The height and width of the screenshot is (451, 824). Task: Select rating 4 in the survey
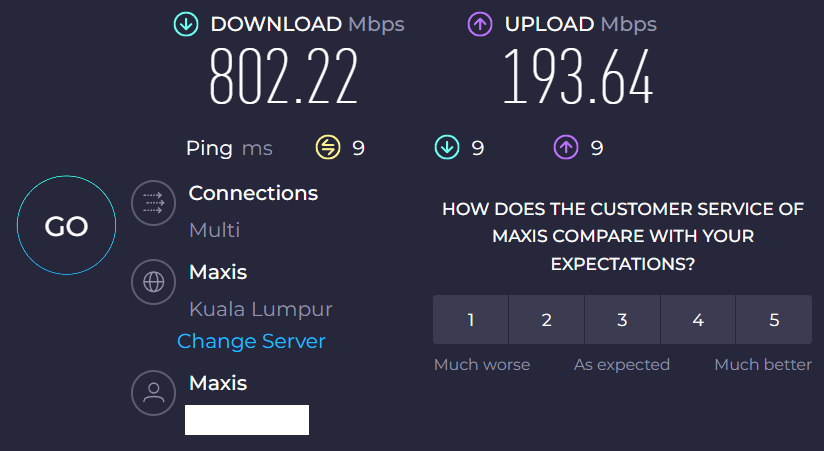pyautogui.click(x=698, y=320)
